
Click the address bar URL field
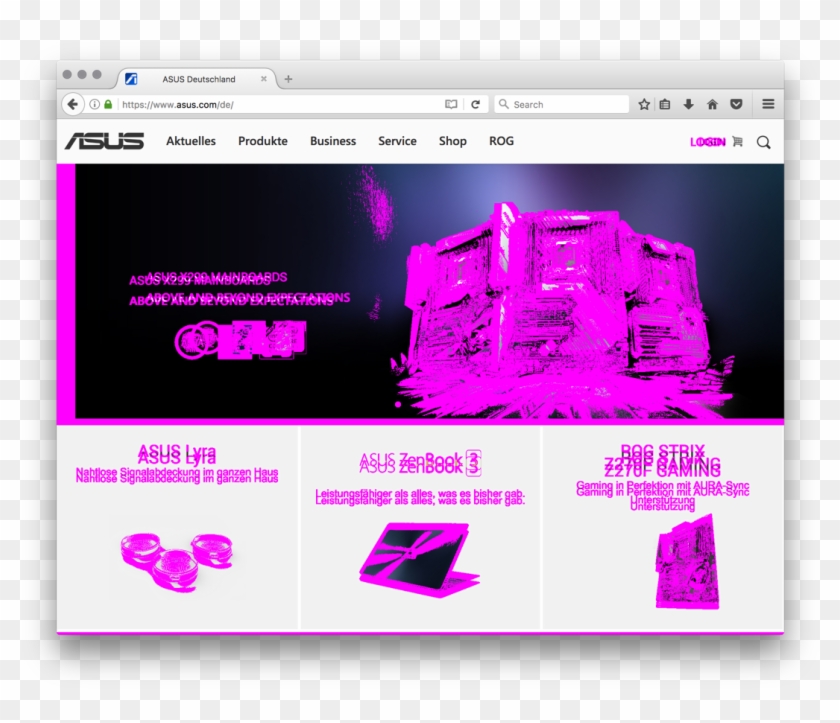pyautogui.click(x=280, y=104)
